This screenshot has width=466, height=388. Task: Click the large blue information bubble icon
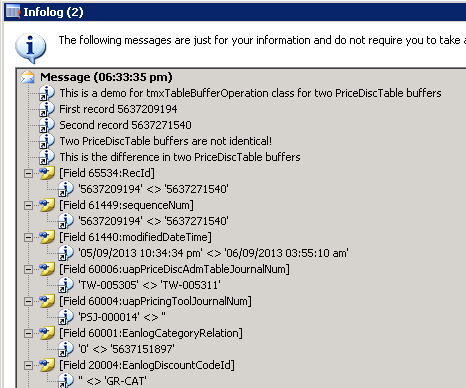30,48
